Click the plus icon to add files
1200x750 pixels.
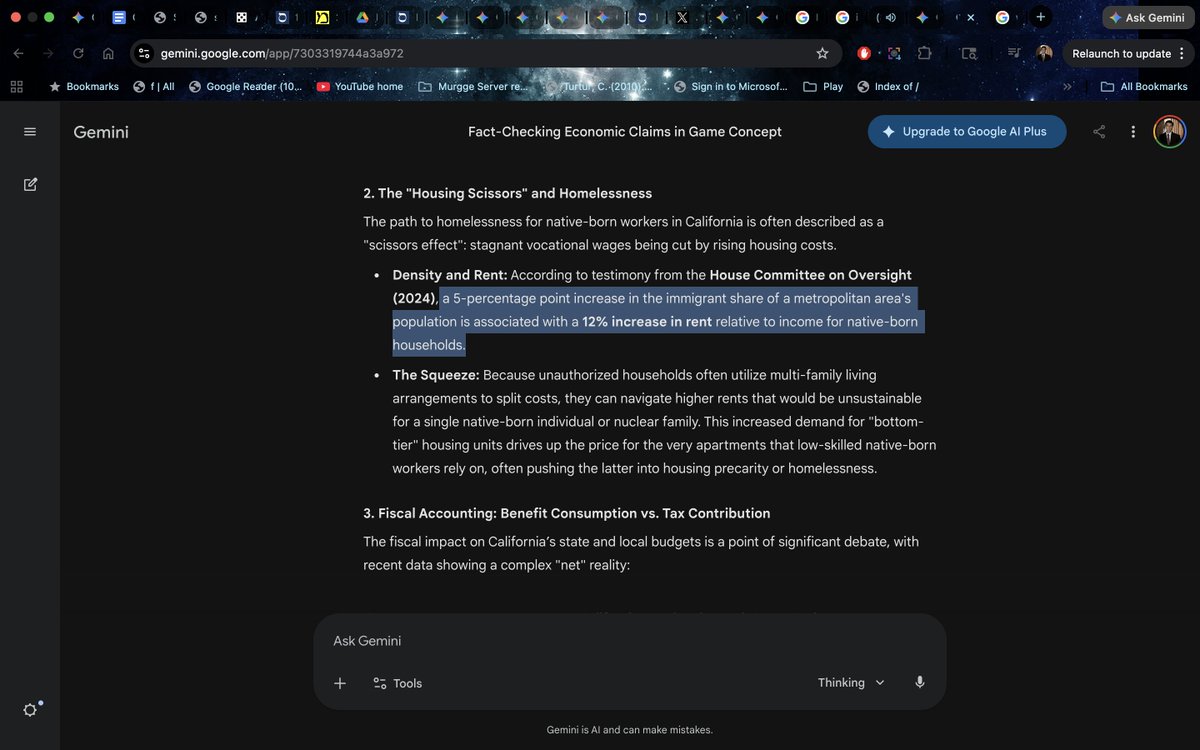click(340, 683)
